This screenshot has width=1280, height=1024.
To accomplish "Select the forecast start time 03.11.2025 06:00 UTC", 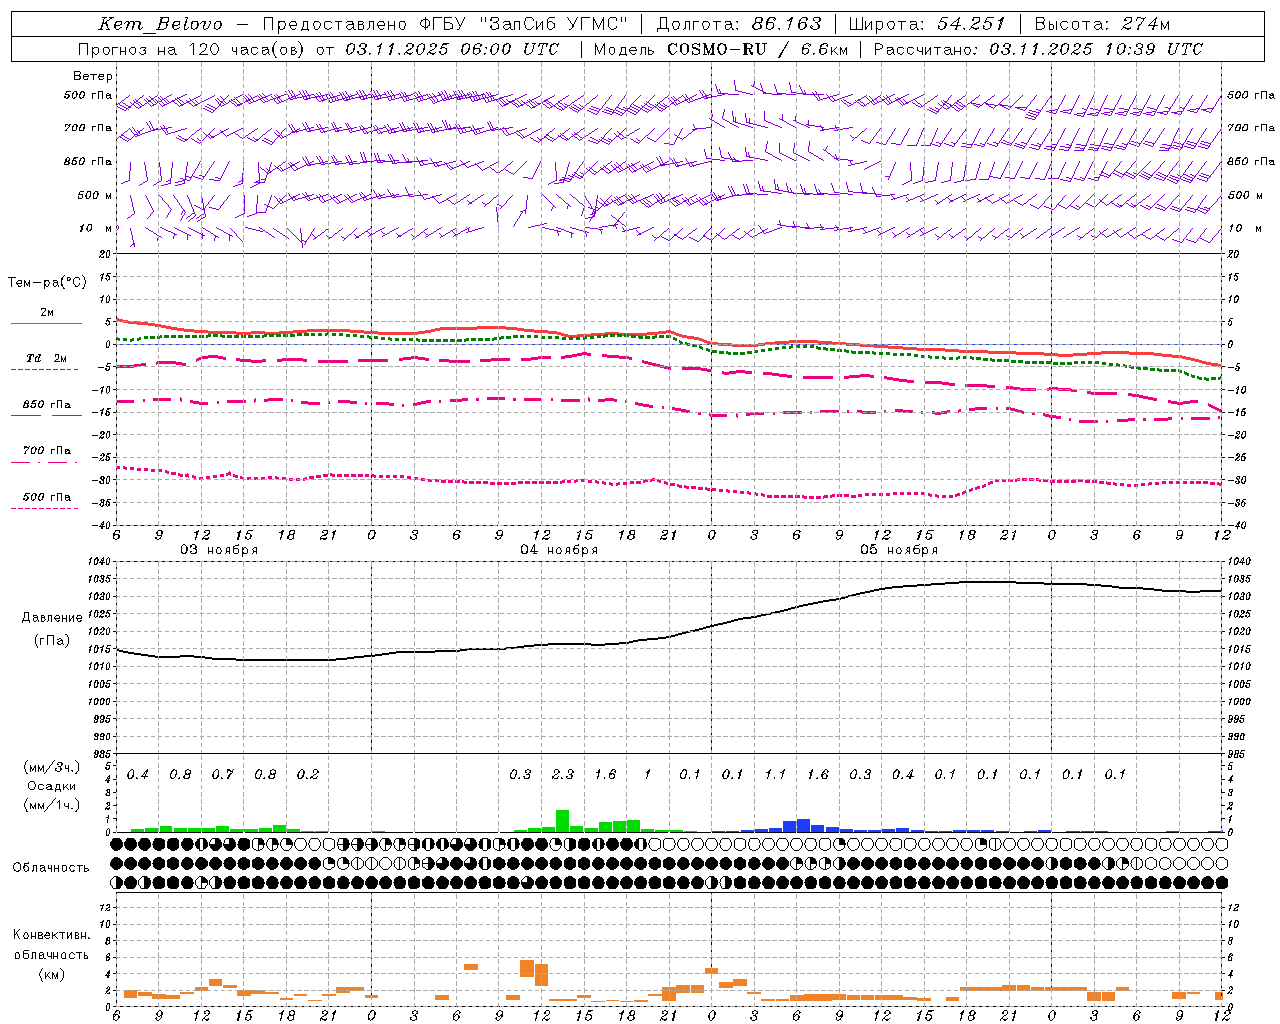I will (452, 49).
